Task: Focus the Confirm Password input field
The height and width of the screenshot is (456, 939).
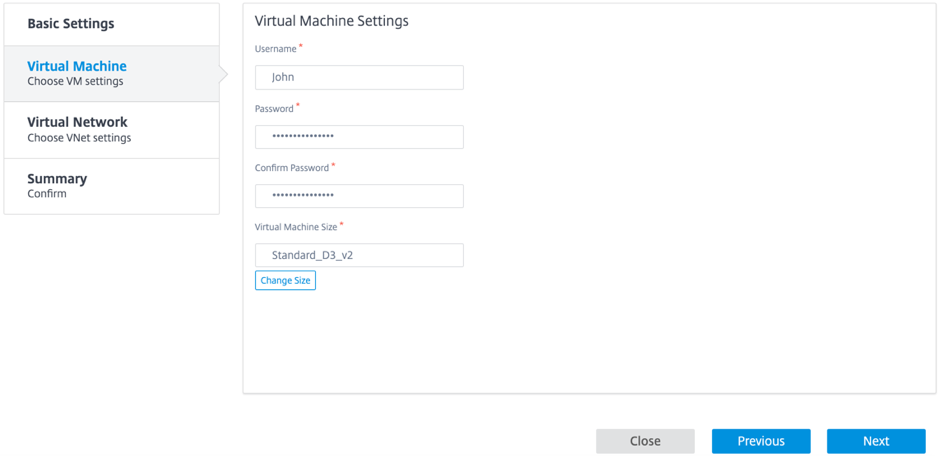Action: (x=359, y=196)
